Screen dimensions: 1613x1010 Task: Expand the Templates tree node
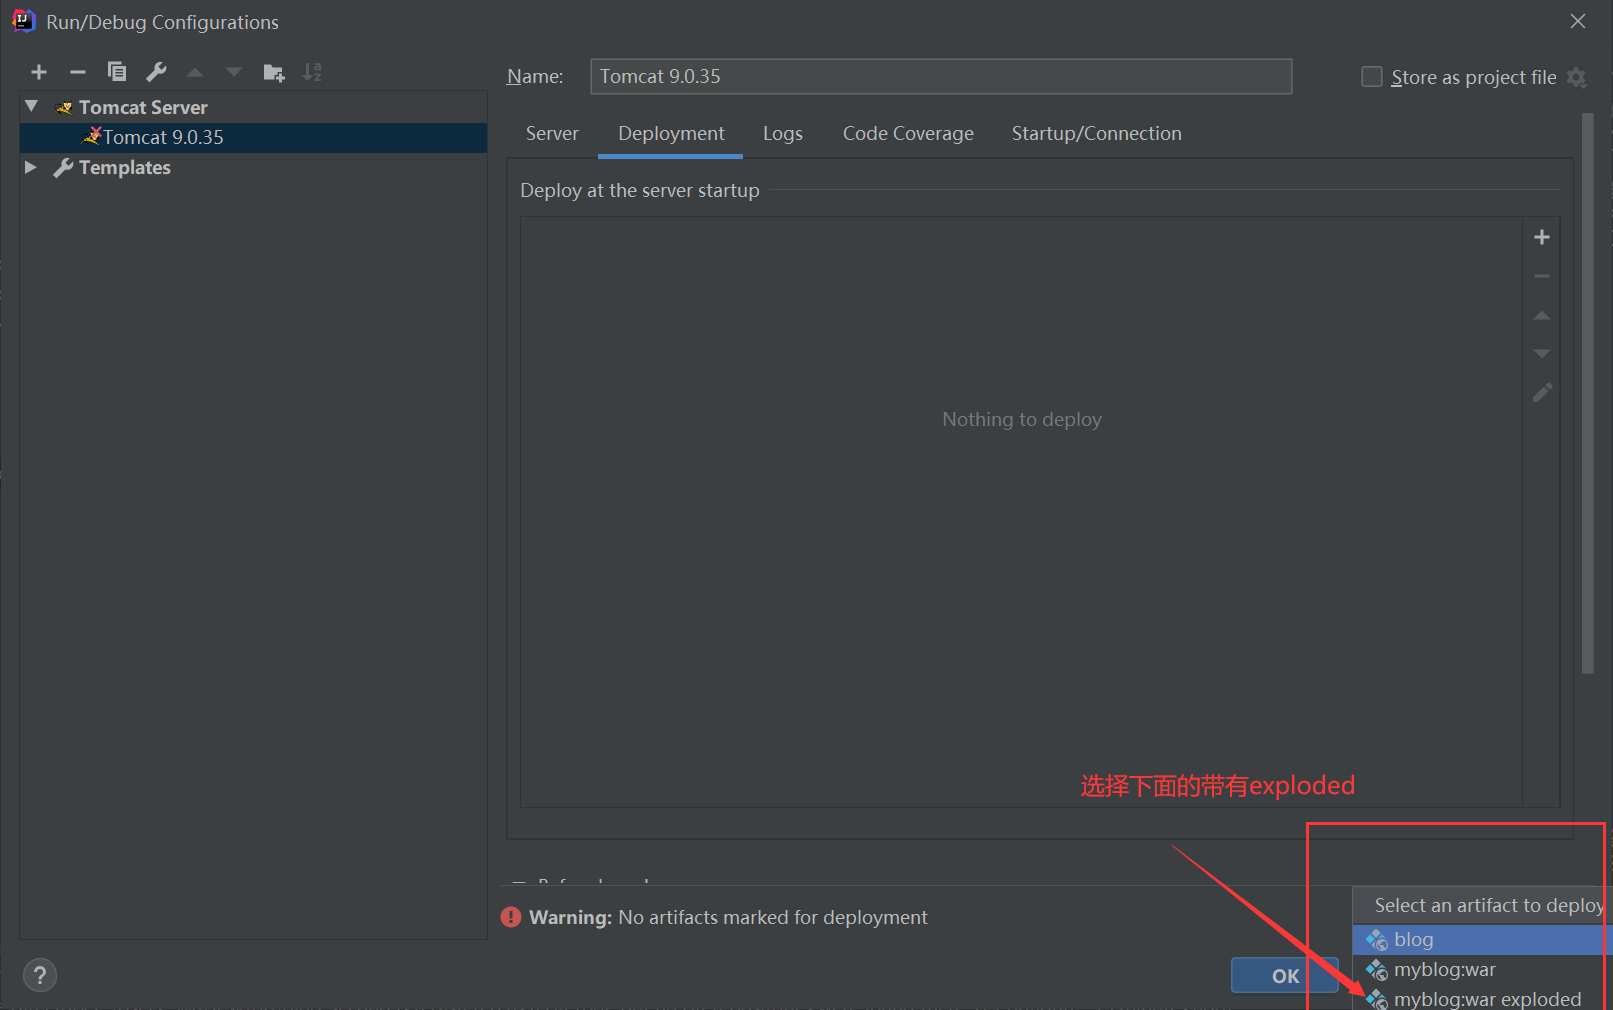point(31,167)
